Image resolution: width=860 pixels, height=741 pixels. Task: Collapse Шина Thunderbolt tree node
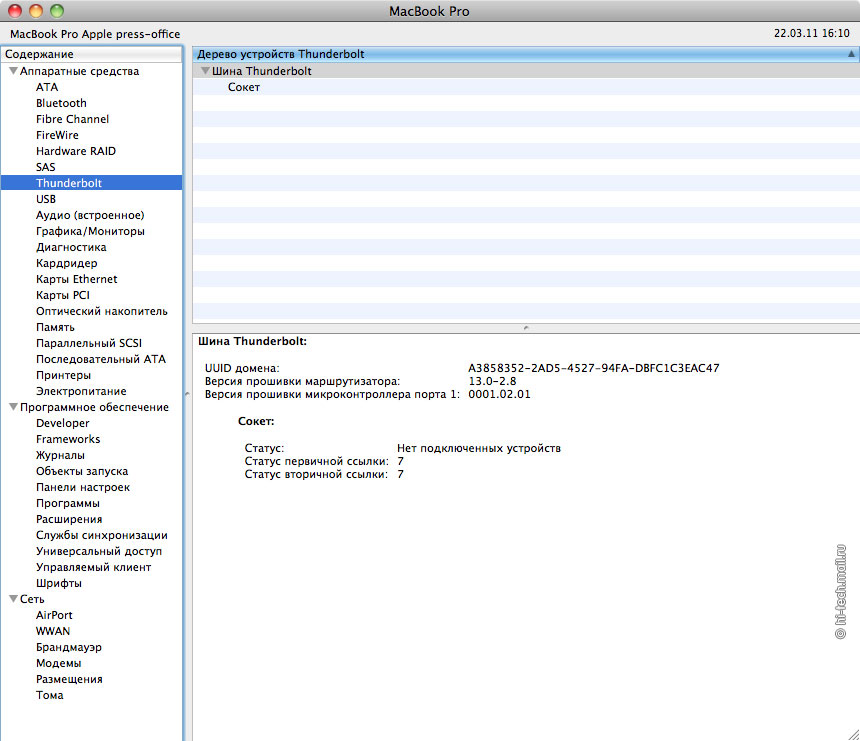click(205, 71)
